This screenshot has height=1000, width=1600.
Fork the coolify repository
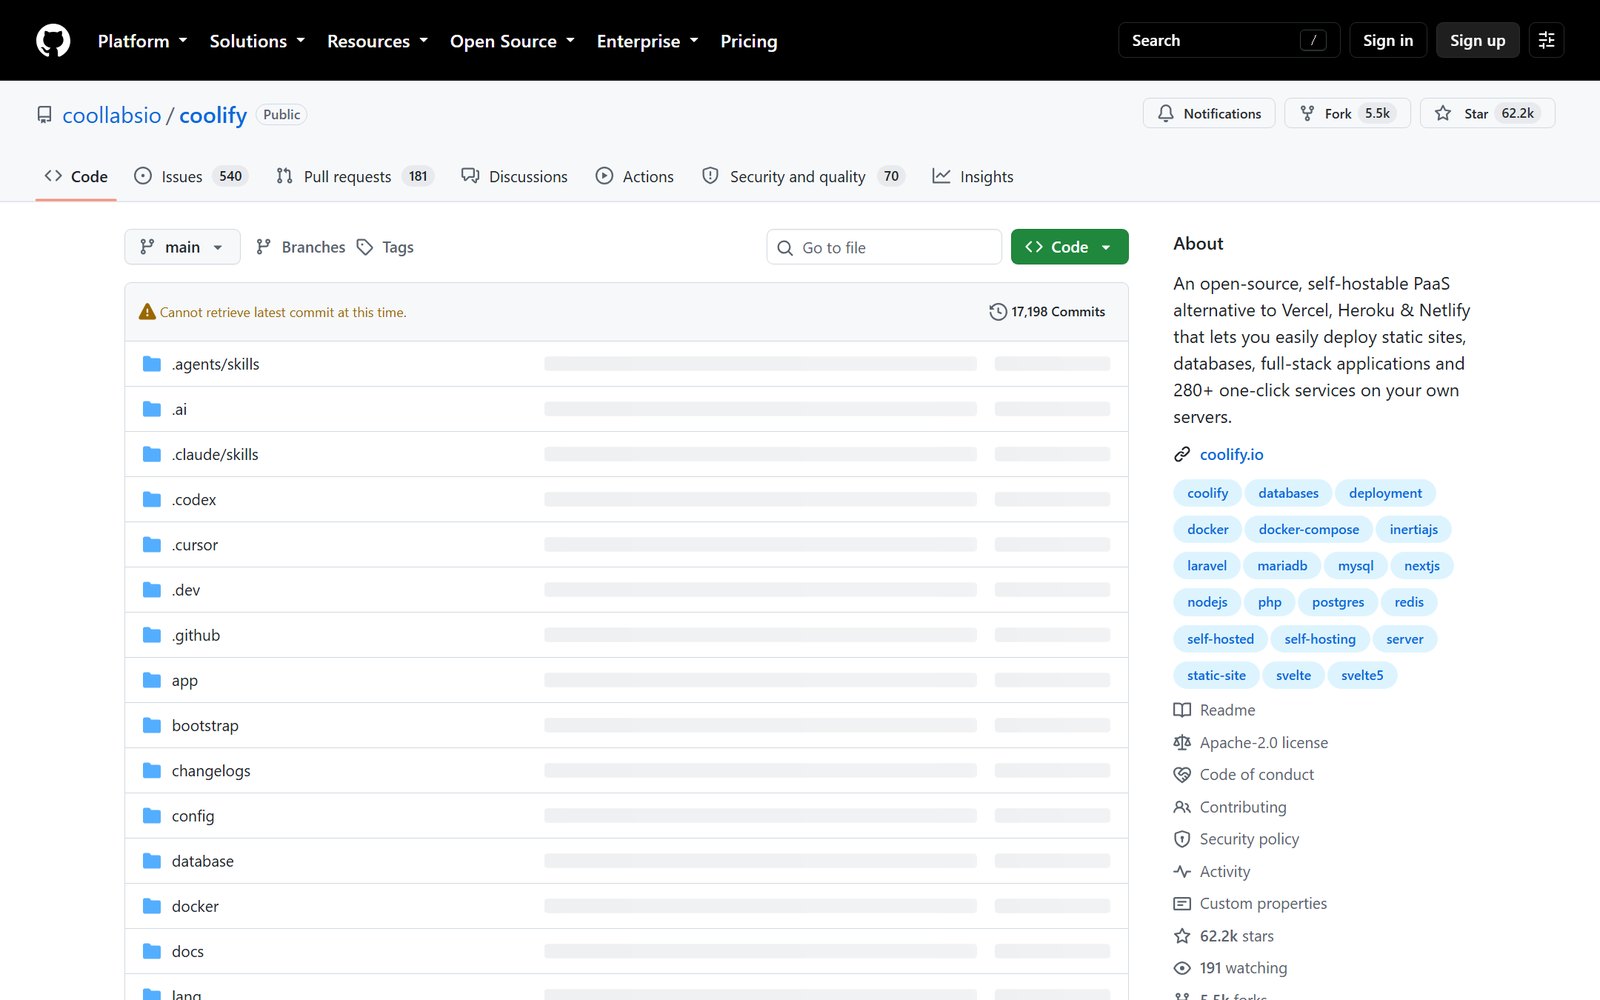pos(1347,113)
